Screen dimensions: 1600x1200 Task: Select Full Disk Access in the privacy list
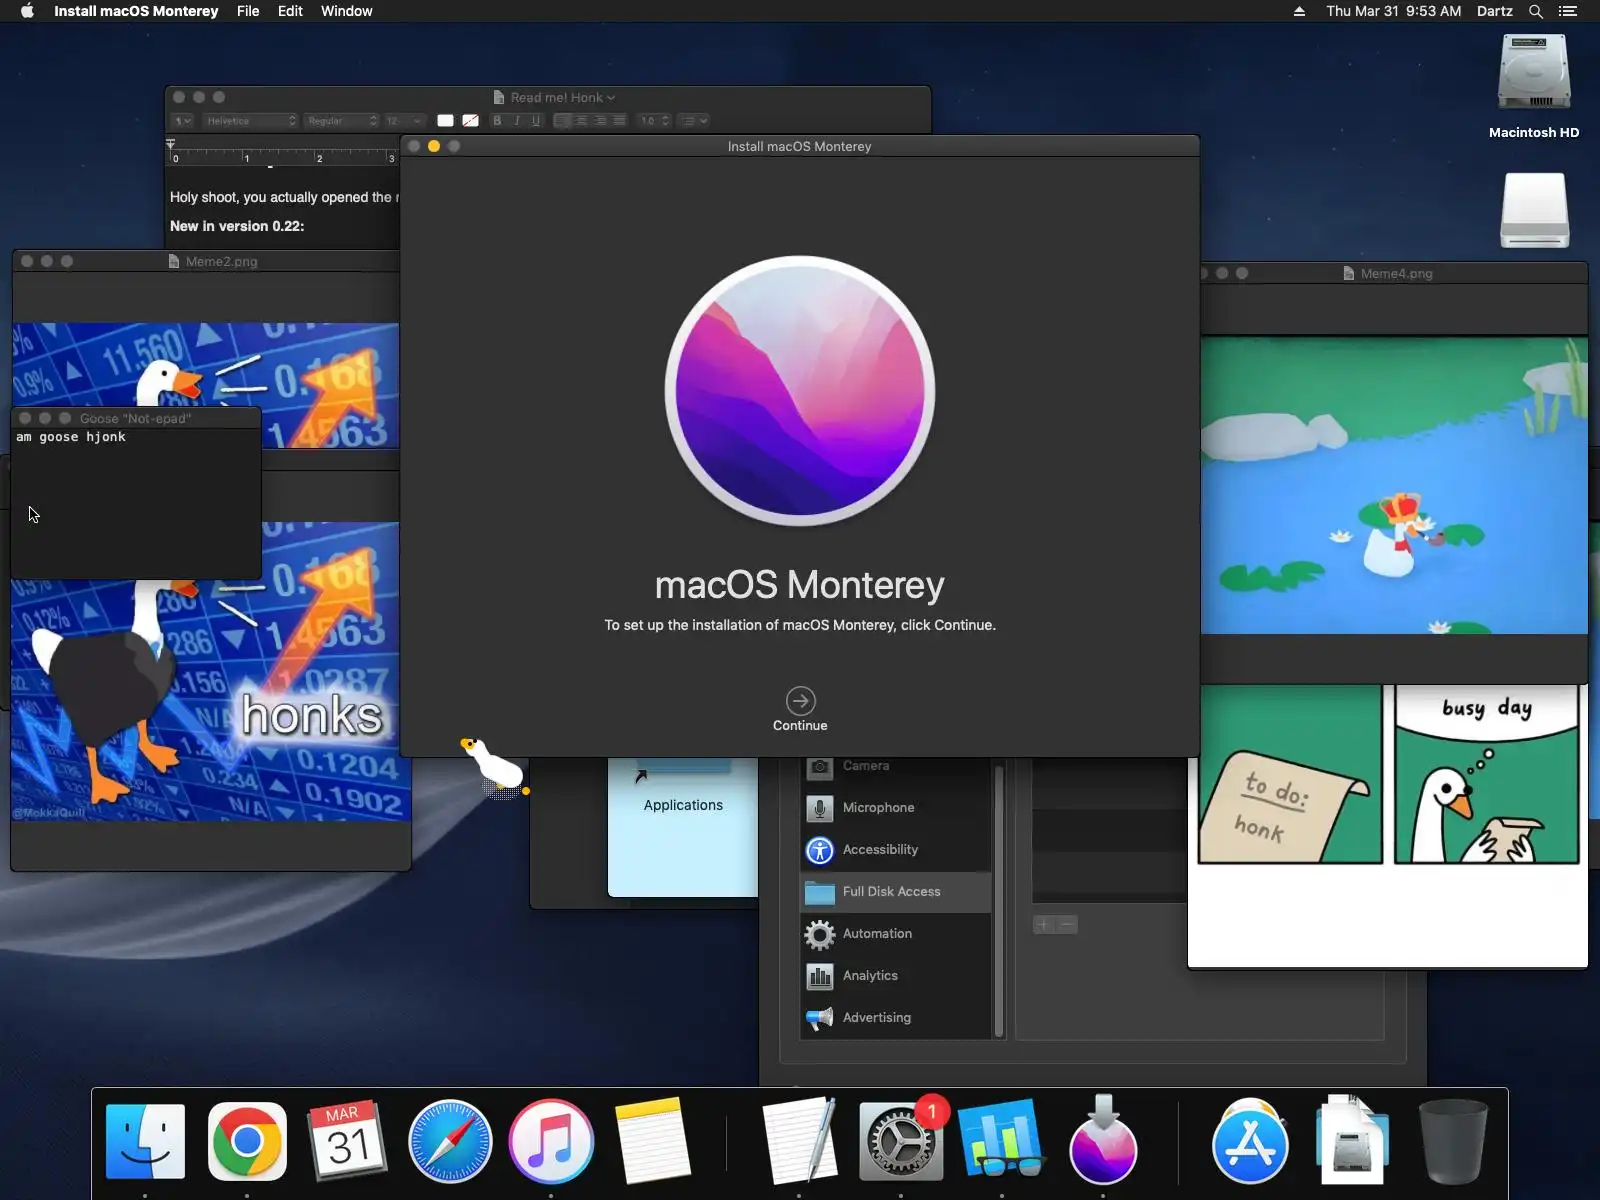[x=896, y=891]
